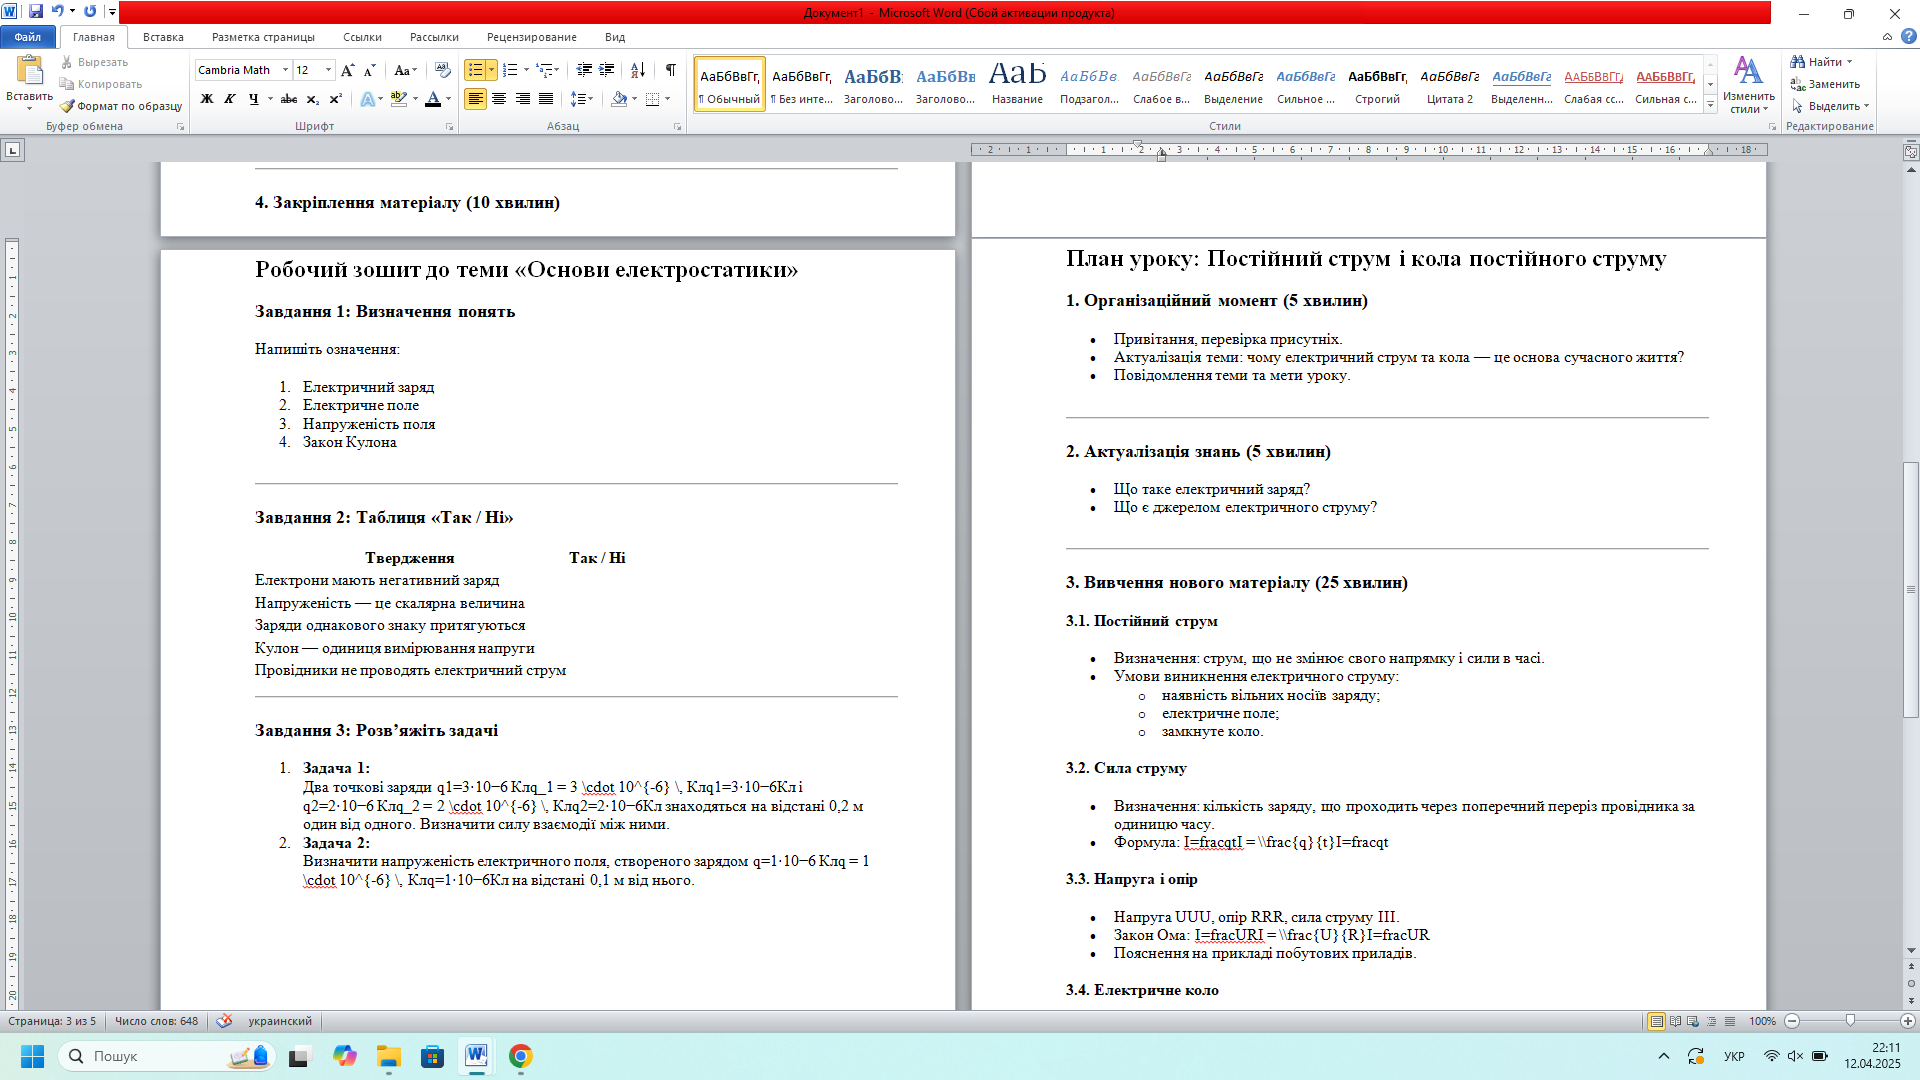Open the Файл tab
Image resolution: width=1920 pixels, height=1080 pixels.
point(28,37)
